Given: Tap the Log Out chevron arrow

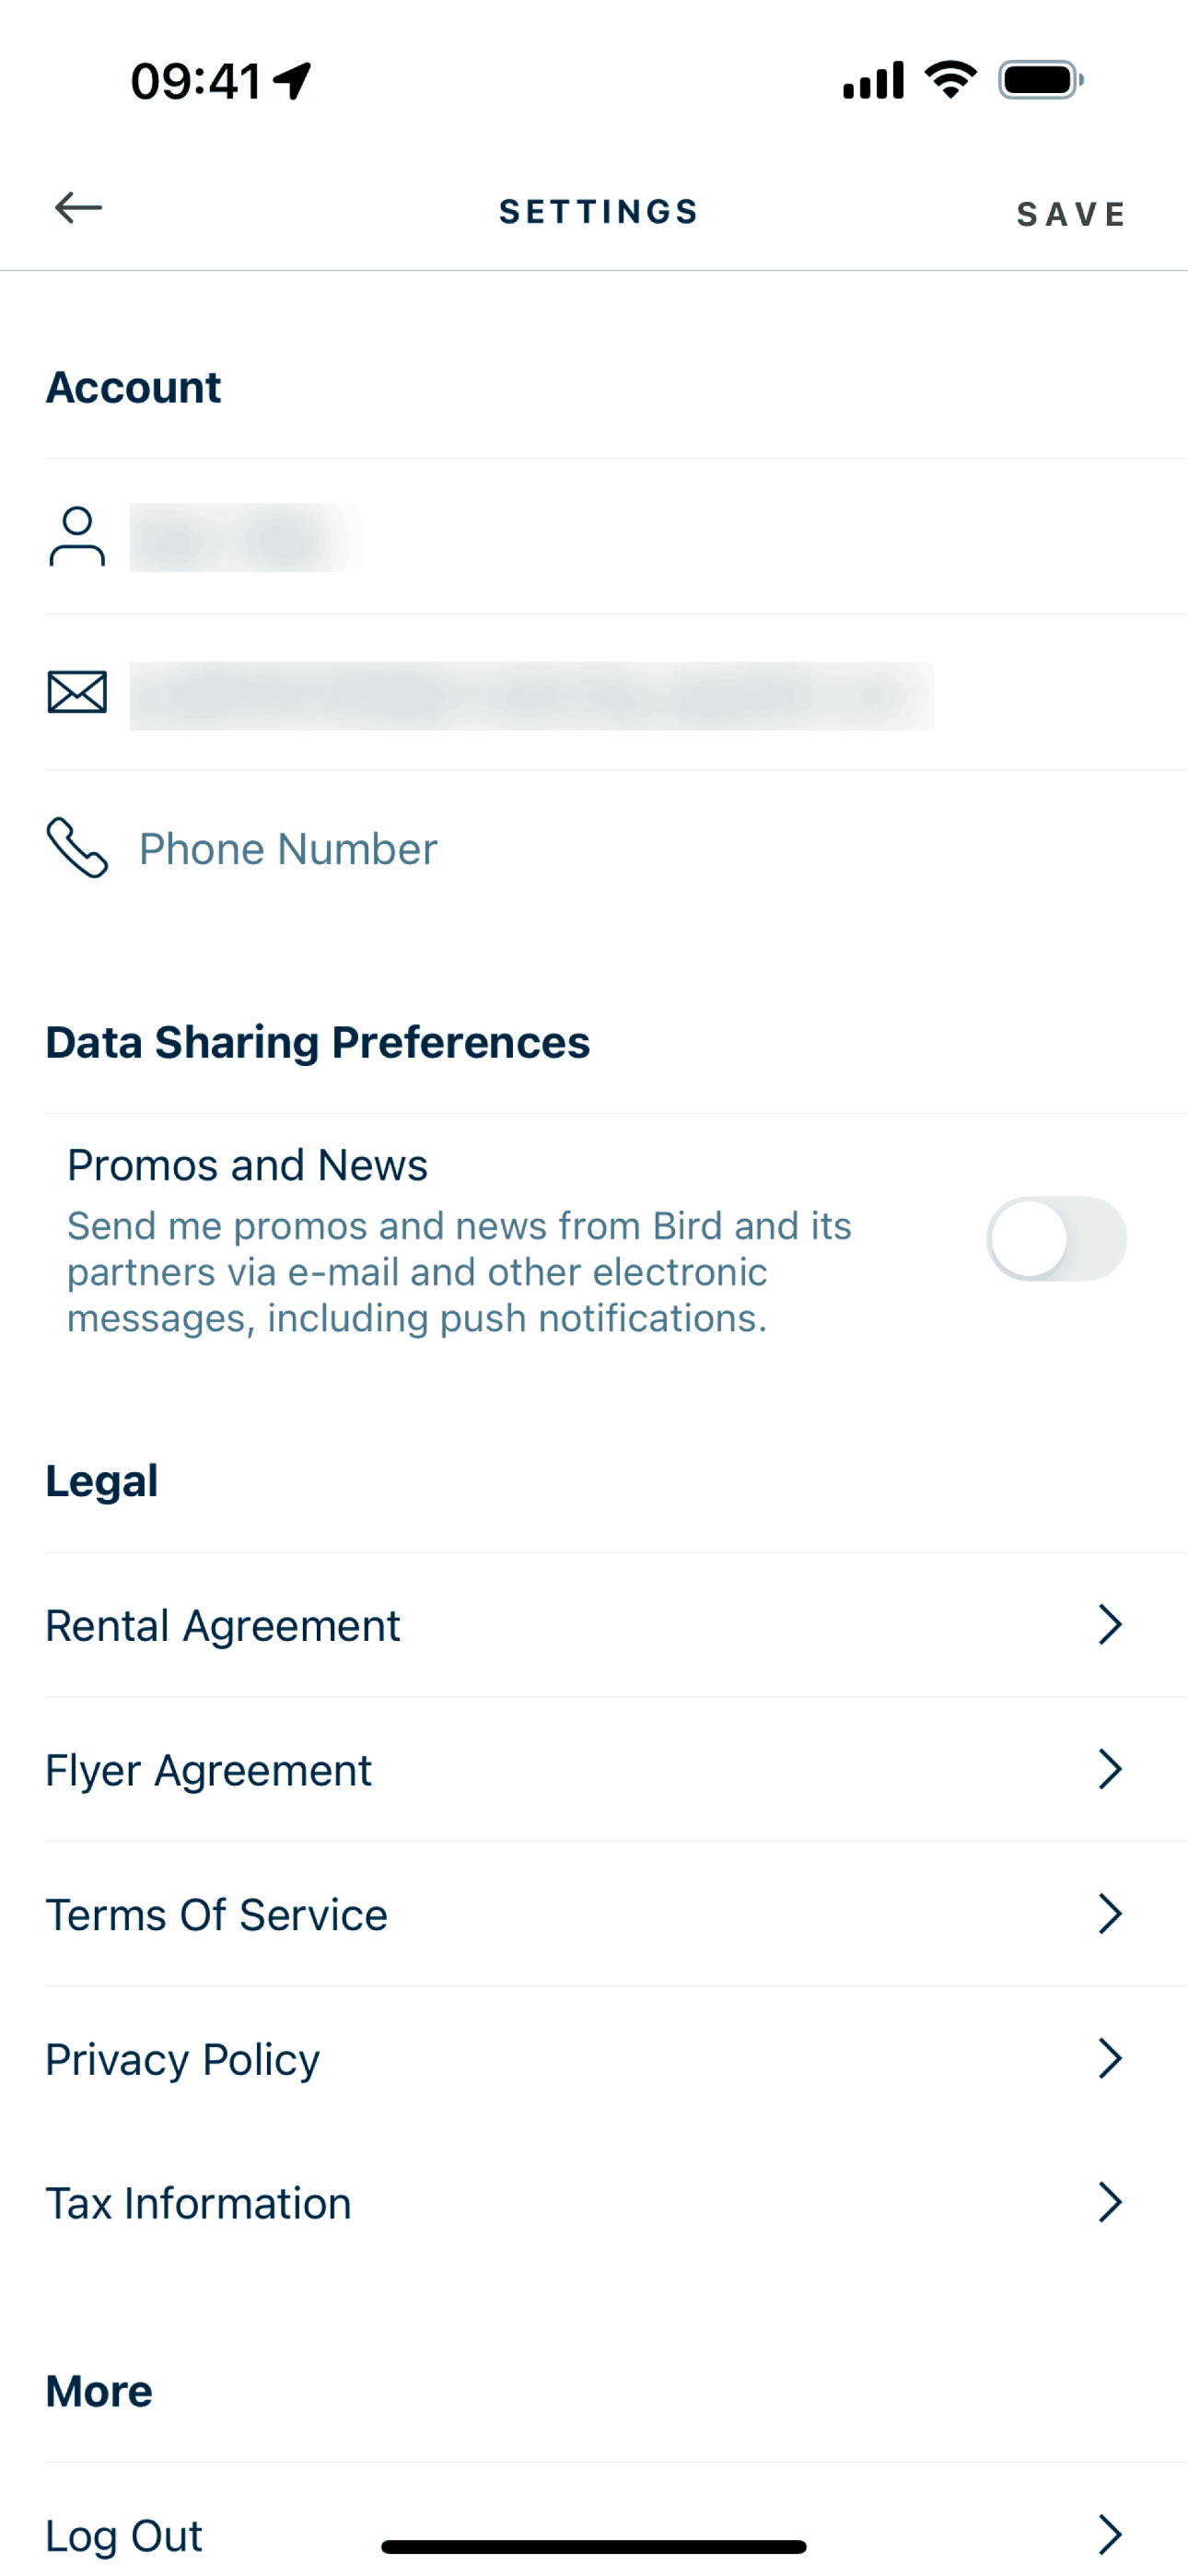Looking at the screenshot, I should (1110, 2534).
